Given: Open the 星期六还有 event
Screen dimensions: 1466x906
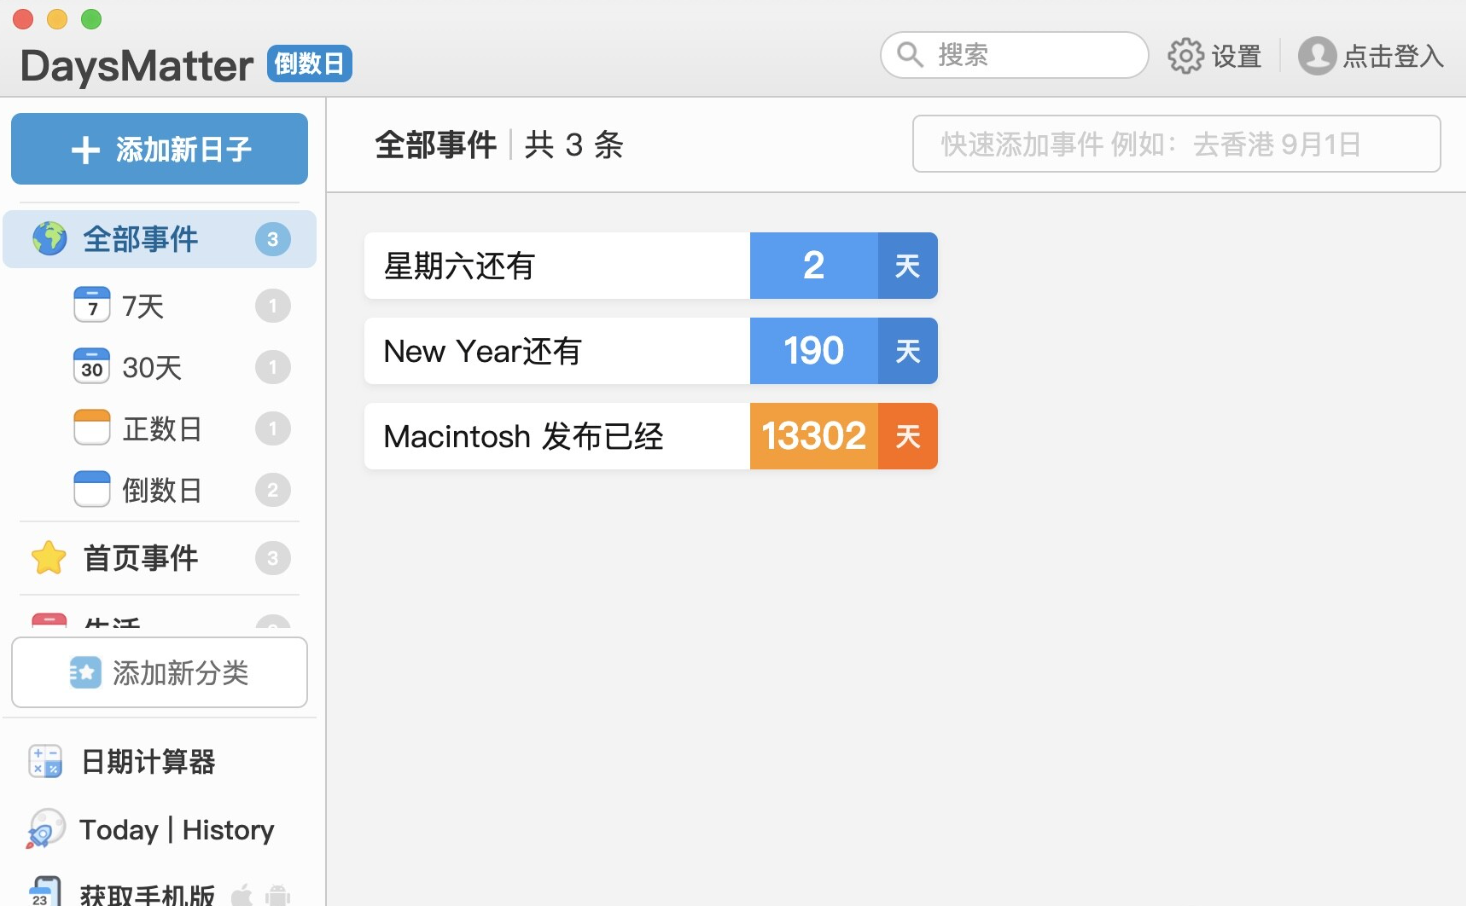Looking at the screenshot, I should [651, 266].
